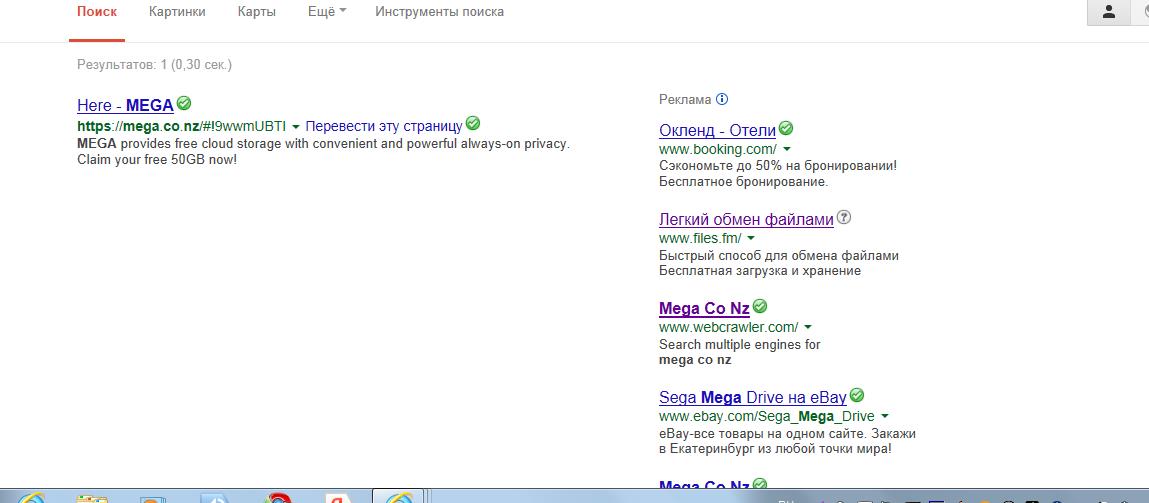Open the Легкий обмен файлами ad link
The width and height of the screenshot is (1149, 503).
(x=746, y=219)
